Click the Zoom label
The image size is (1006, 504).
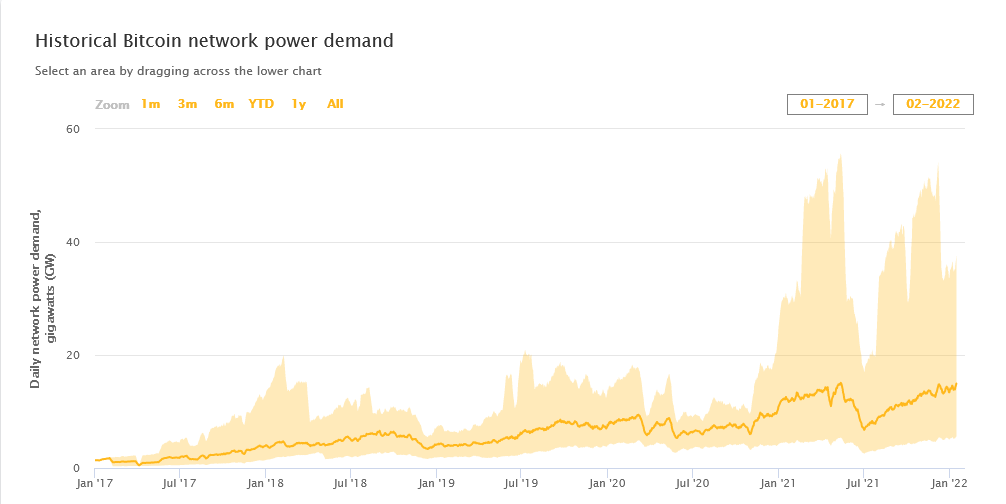click(112, 105)
